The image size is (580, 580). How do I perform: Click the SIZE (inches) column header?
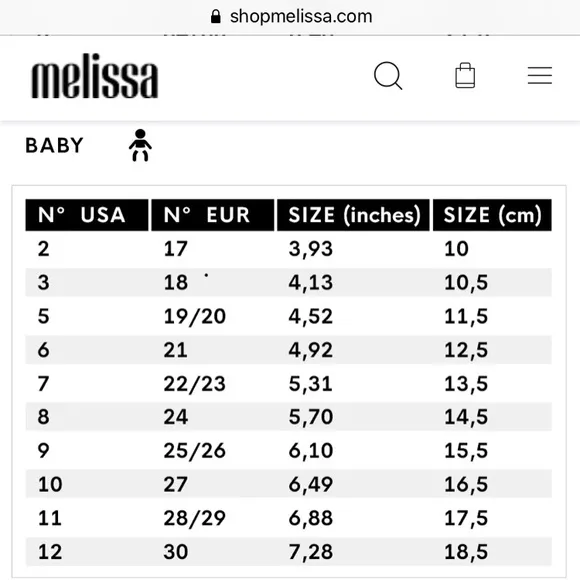tap(353, 215)
